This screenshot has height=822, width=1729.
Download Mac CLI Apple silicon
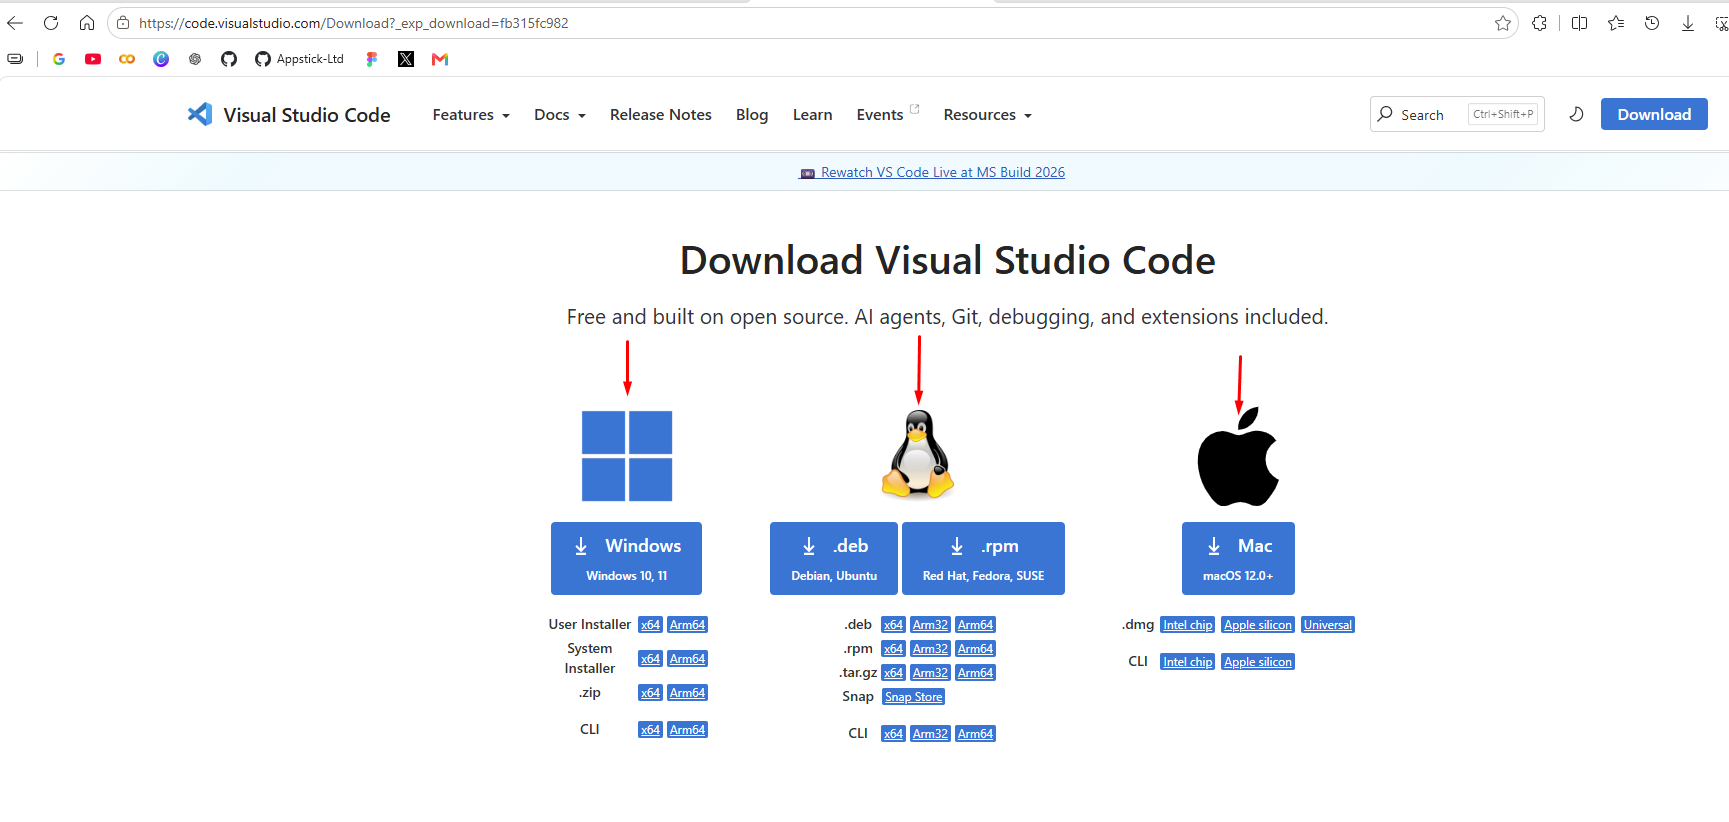click(1258, 662)
